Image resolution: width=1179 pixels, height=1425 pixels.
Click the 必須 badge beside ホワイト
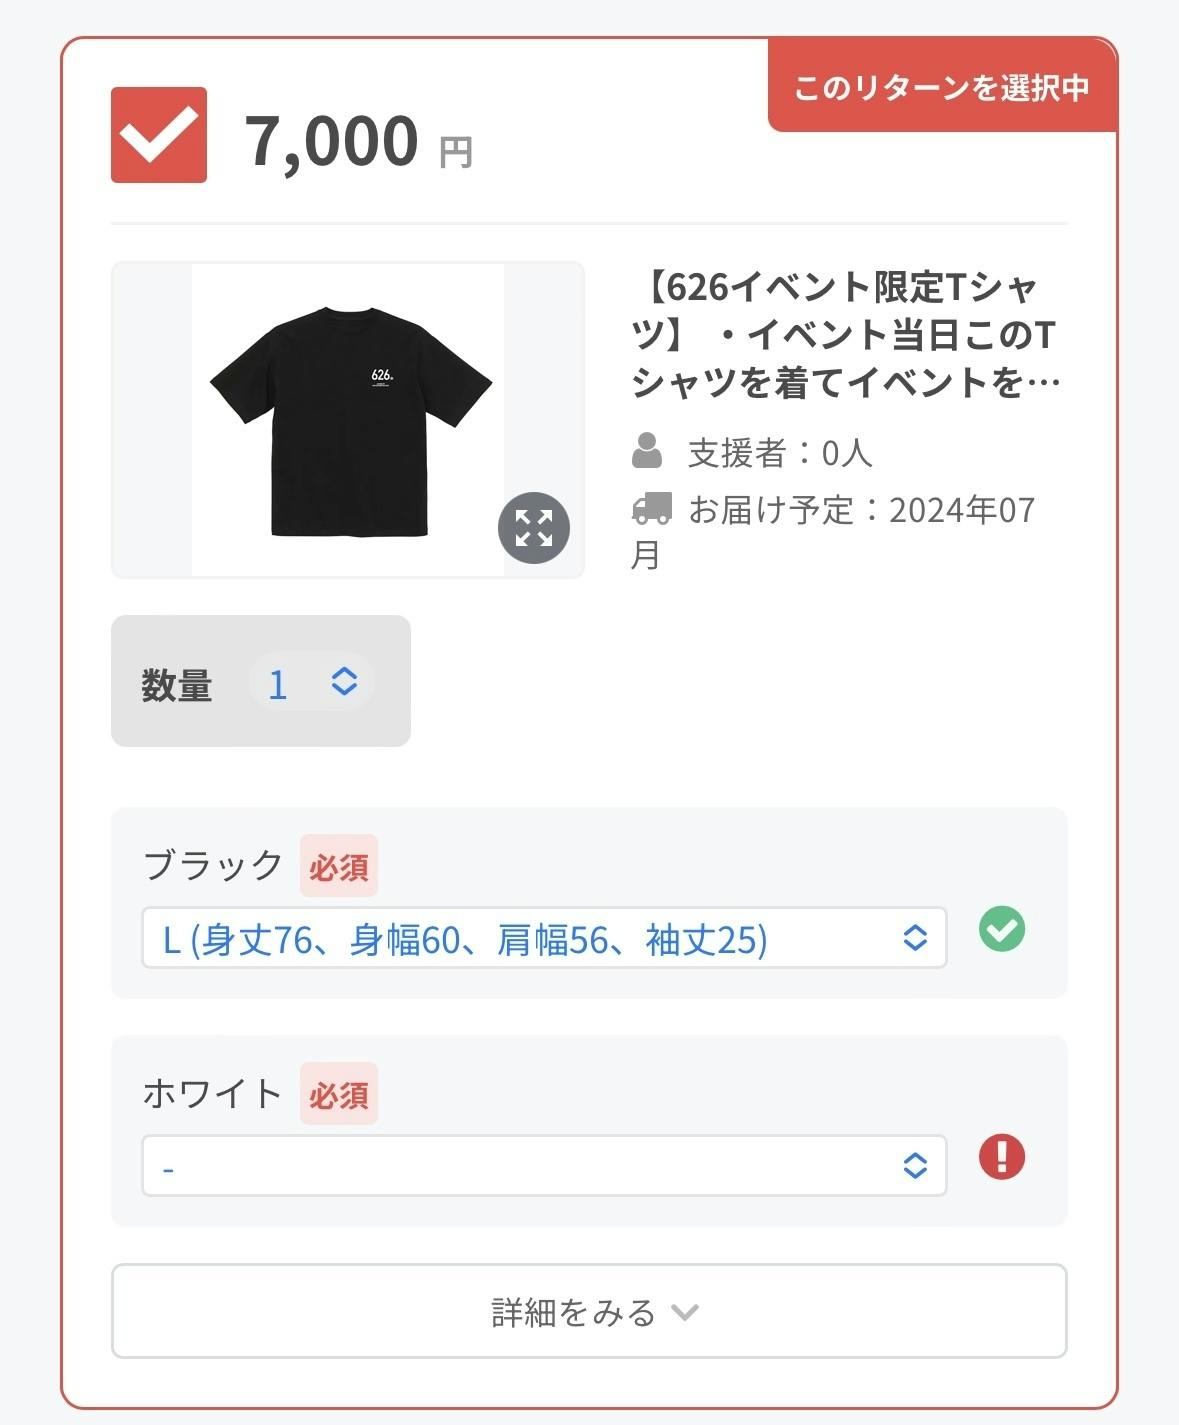[x=339, y=1094]
